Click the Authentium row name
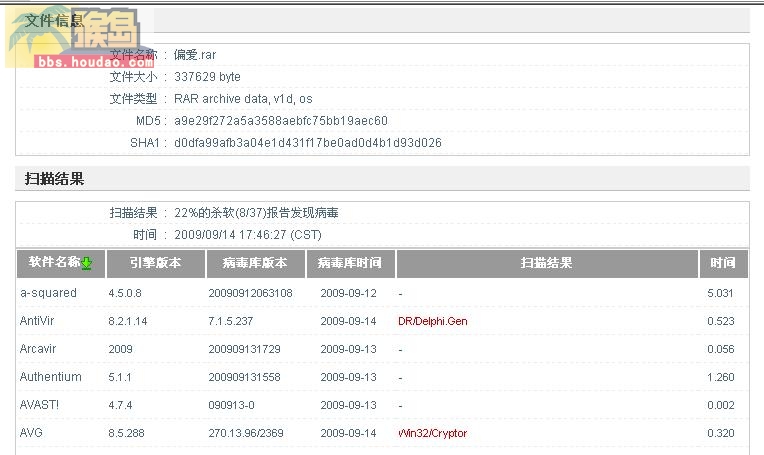 pos(51,377)
